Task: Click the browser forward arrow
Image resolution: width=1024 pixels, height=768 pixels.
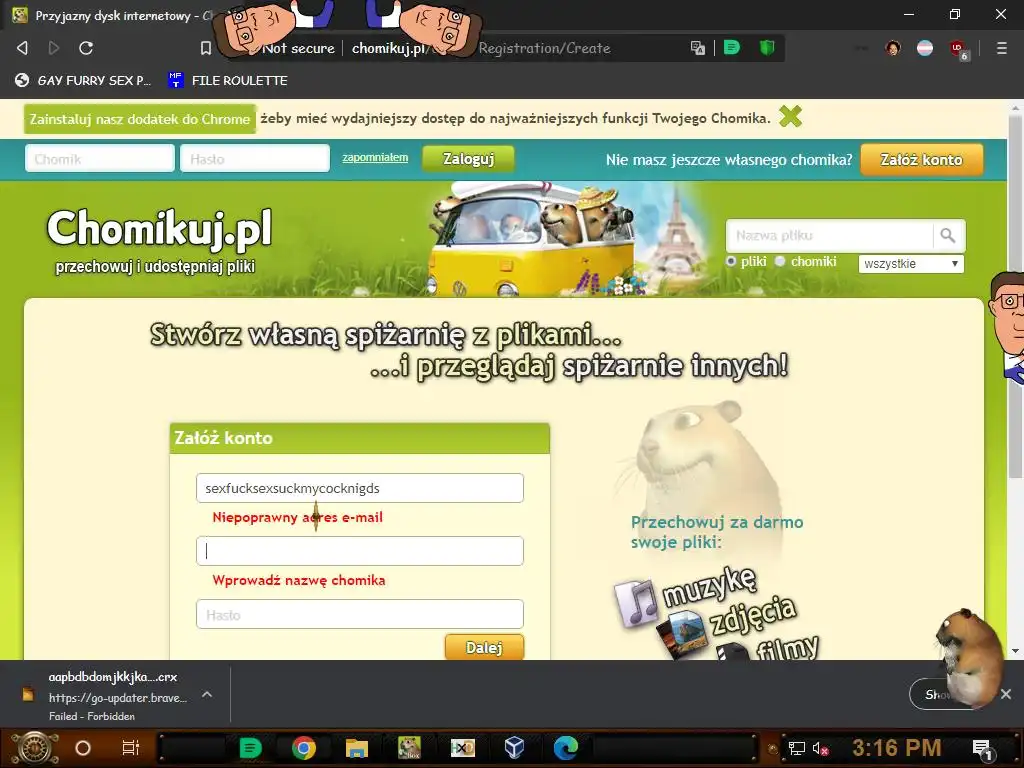Action: tap(54, 48)
